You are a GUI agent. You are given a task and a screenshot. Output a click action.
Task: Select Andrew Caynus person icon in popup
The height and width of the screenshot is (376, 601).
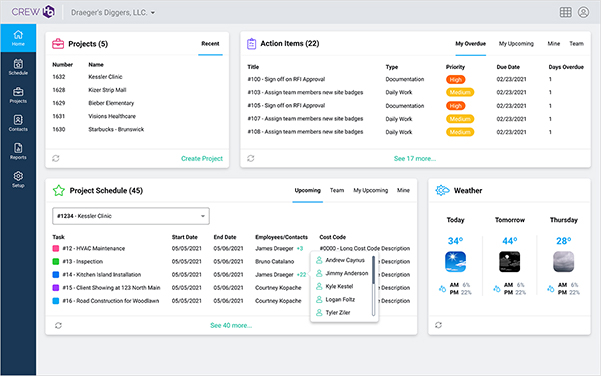[319, 260]
